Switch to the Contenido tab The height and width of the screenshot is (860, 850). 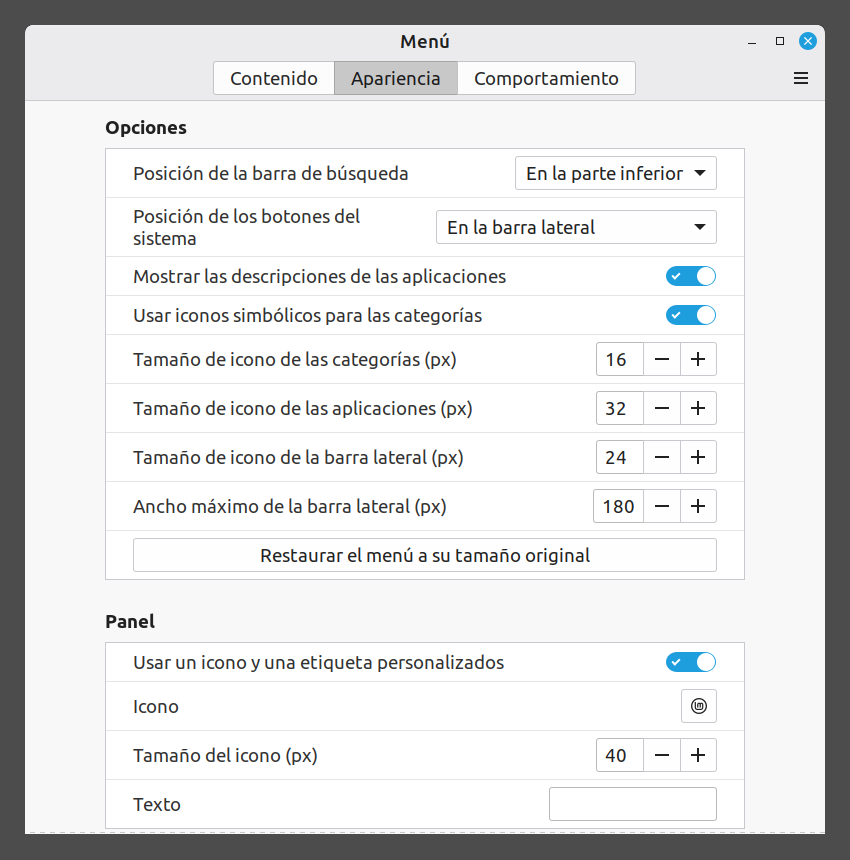(274, 79)
